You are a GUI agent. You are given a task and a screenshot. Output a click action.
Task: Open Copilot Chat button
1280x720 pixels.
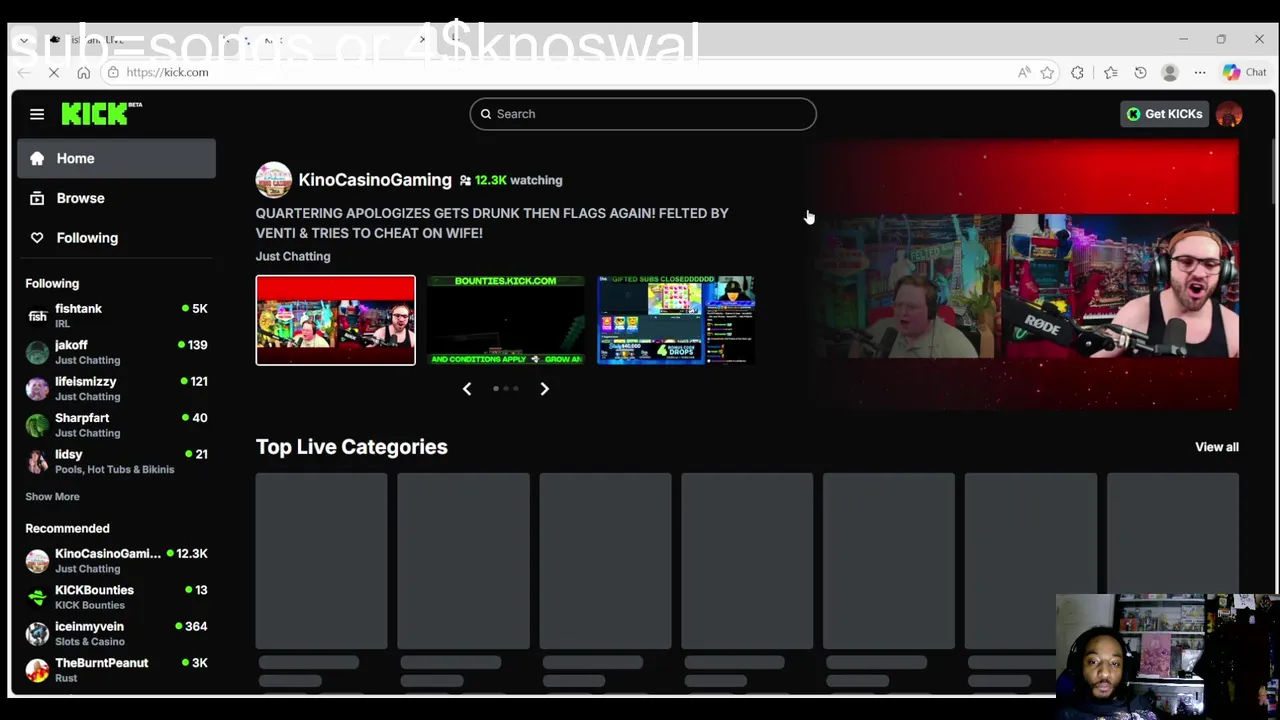[x=1245, y=72]
